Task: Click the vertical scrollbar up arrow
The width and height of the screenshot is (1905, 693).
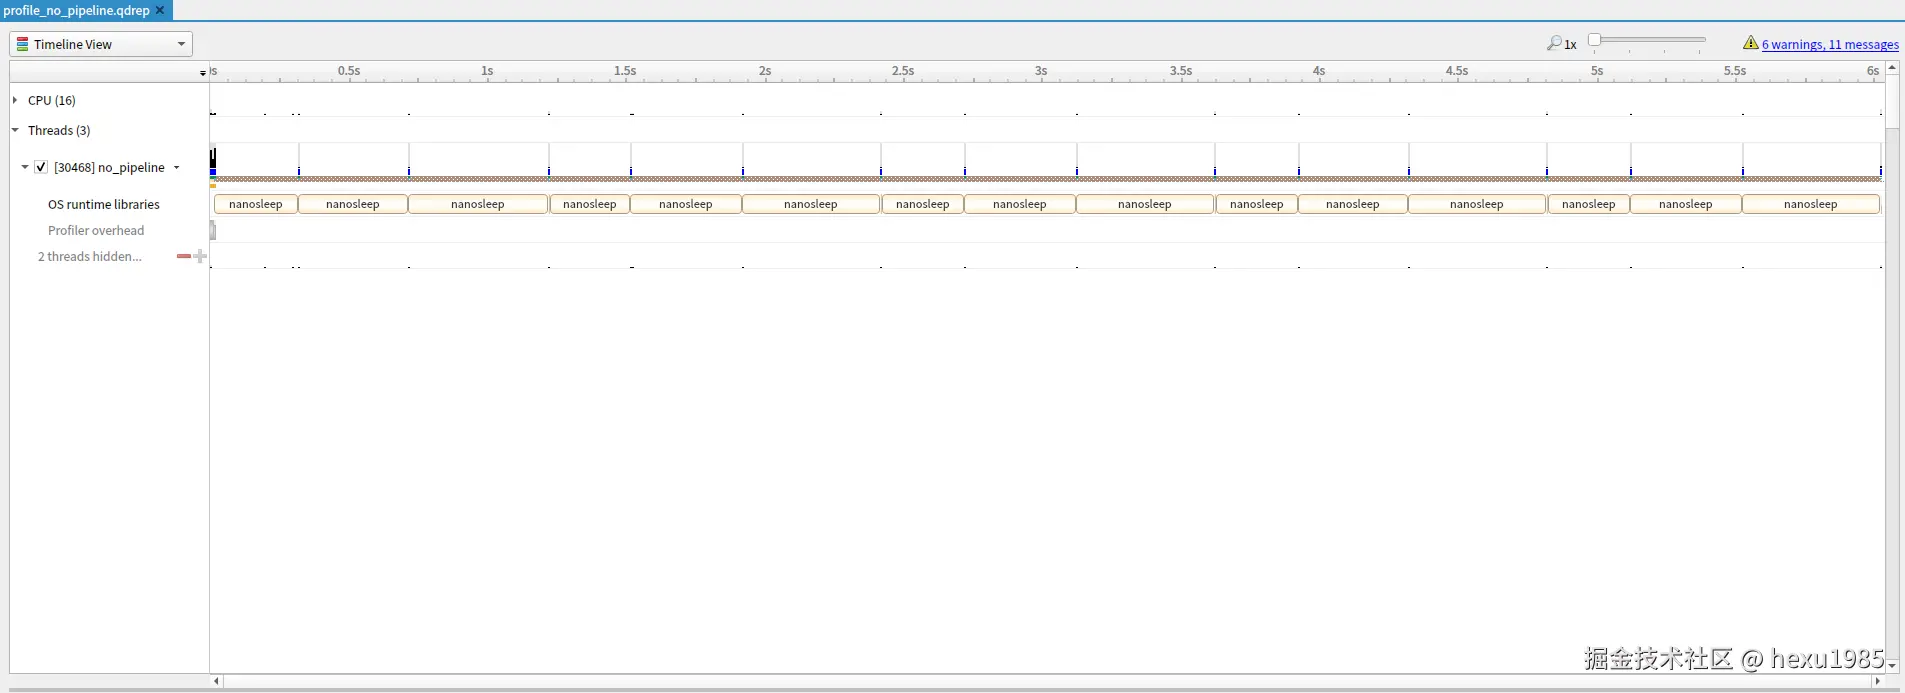Action: pyautogui.click(x=1892, y=67)
